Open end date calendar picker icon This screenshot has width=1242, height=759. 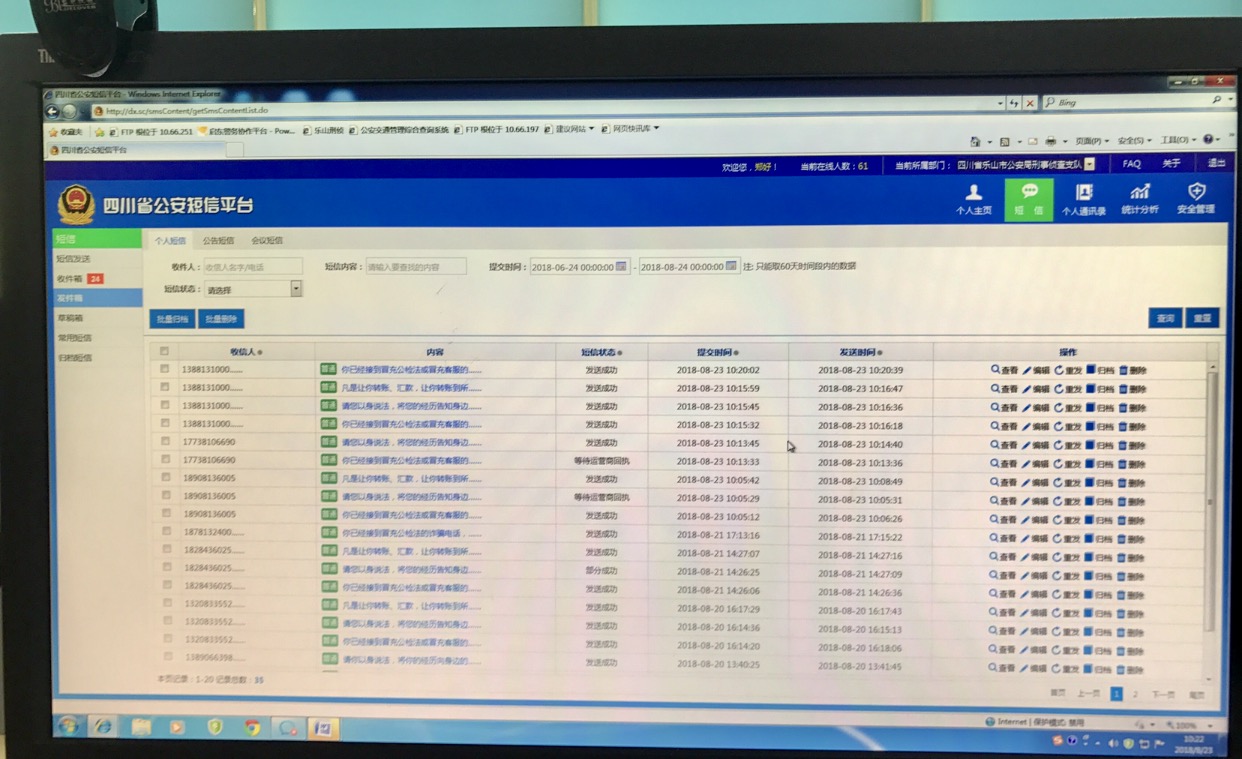pos(731,266)
